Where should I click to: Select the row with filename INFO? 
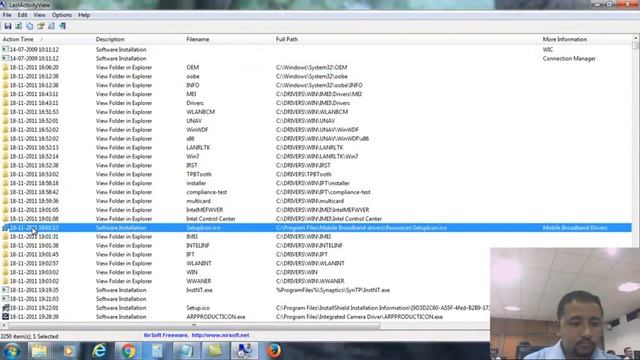point(316,85)
